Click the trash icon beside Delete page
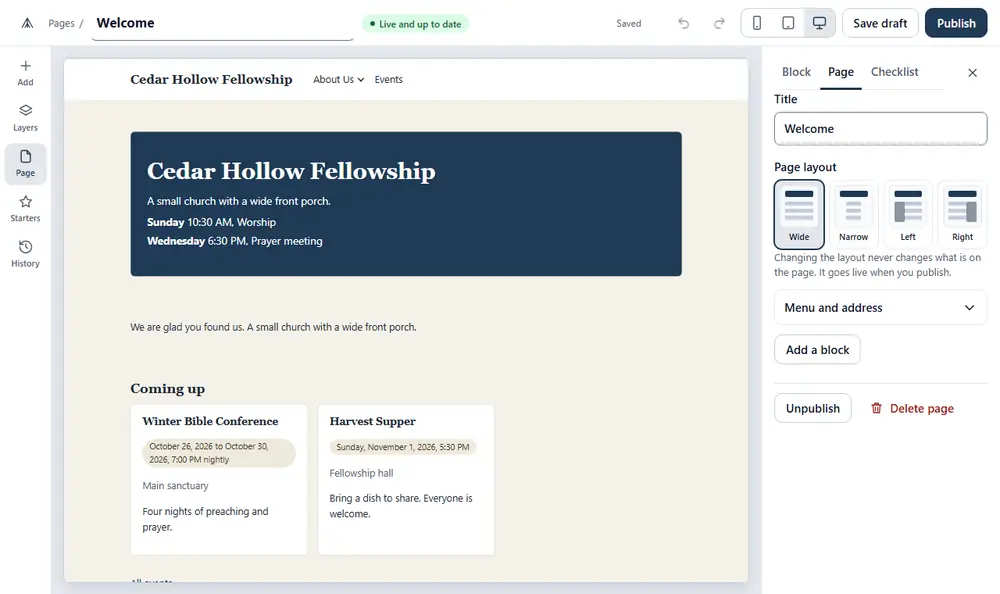 coord(877,408)
